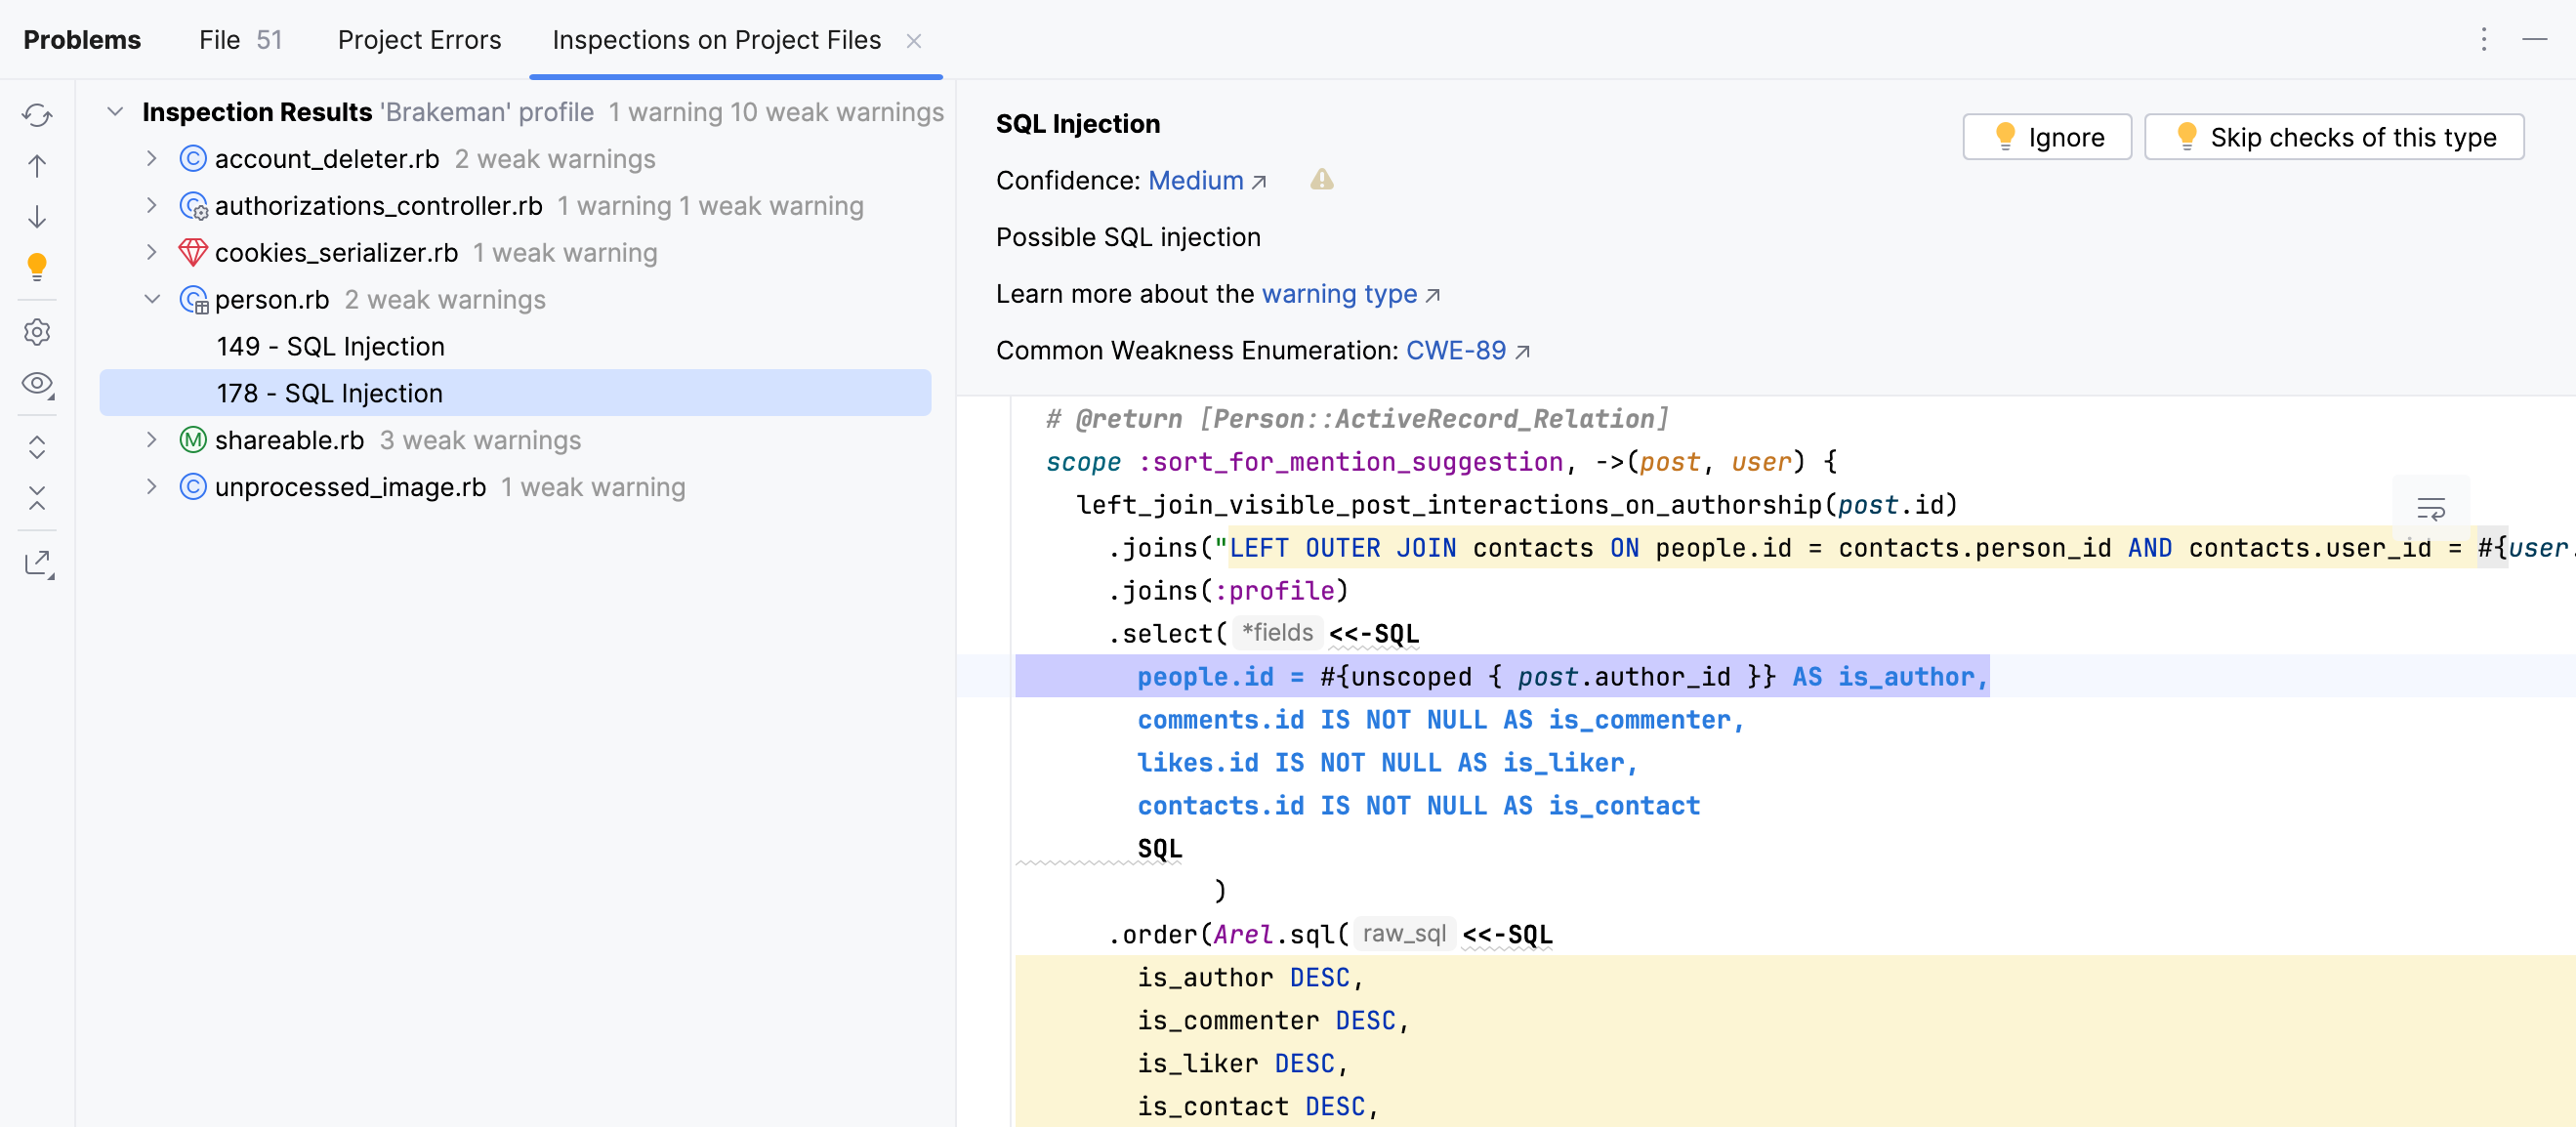The width and height of the screenshot is (2576, 1127).
Task: Go to the next problem
Action: [37, 216]
